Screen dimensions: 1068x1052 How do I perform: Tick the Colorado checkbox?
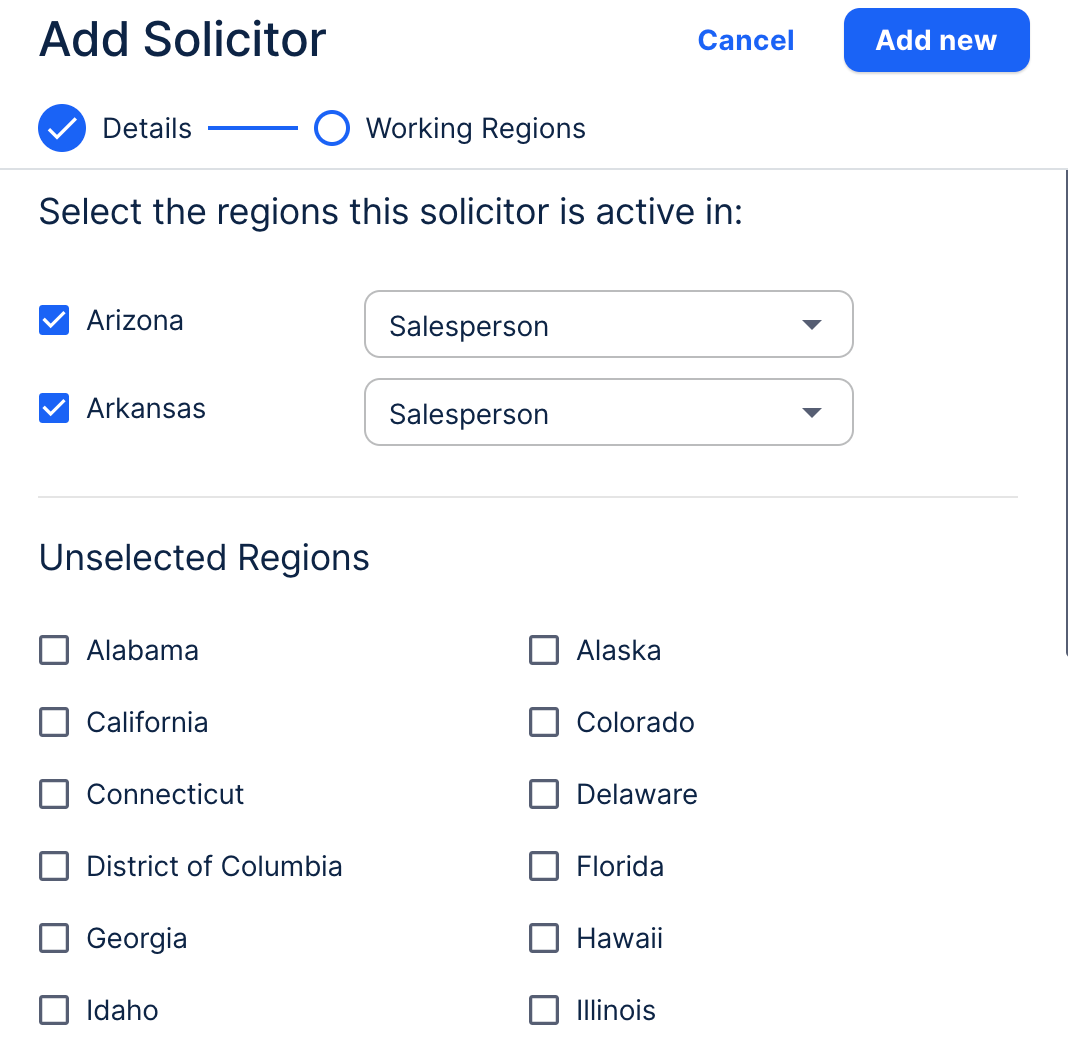[544, 722]
